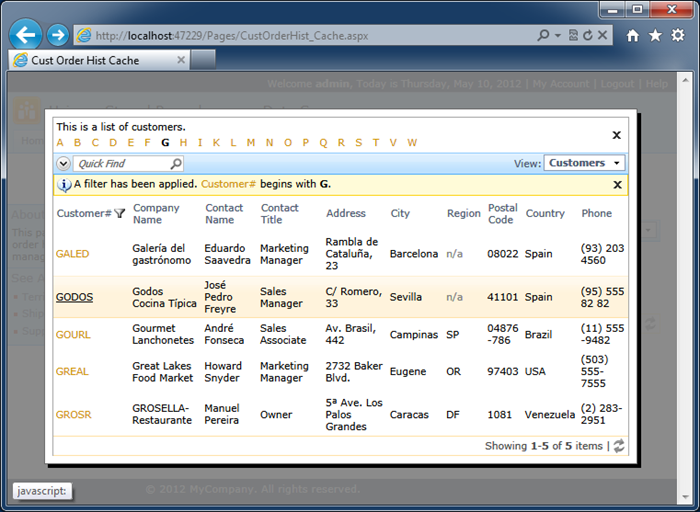Viewport: 700px width, 512px height.
Task: Sort by Contact Title column header
Action: pyautogui.click(x=279, y=214)
